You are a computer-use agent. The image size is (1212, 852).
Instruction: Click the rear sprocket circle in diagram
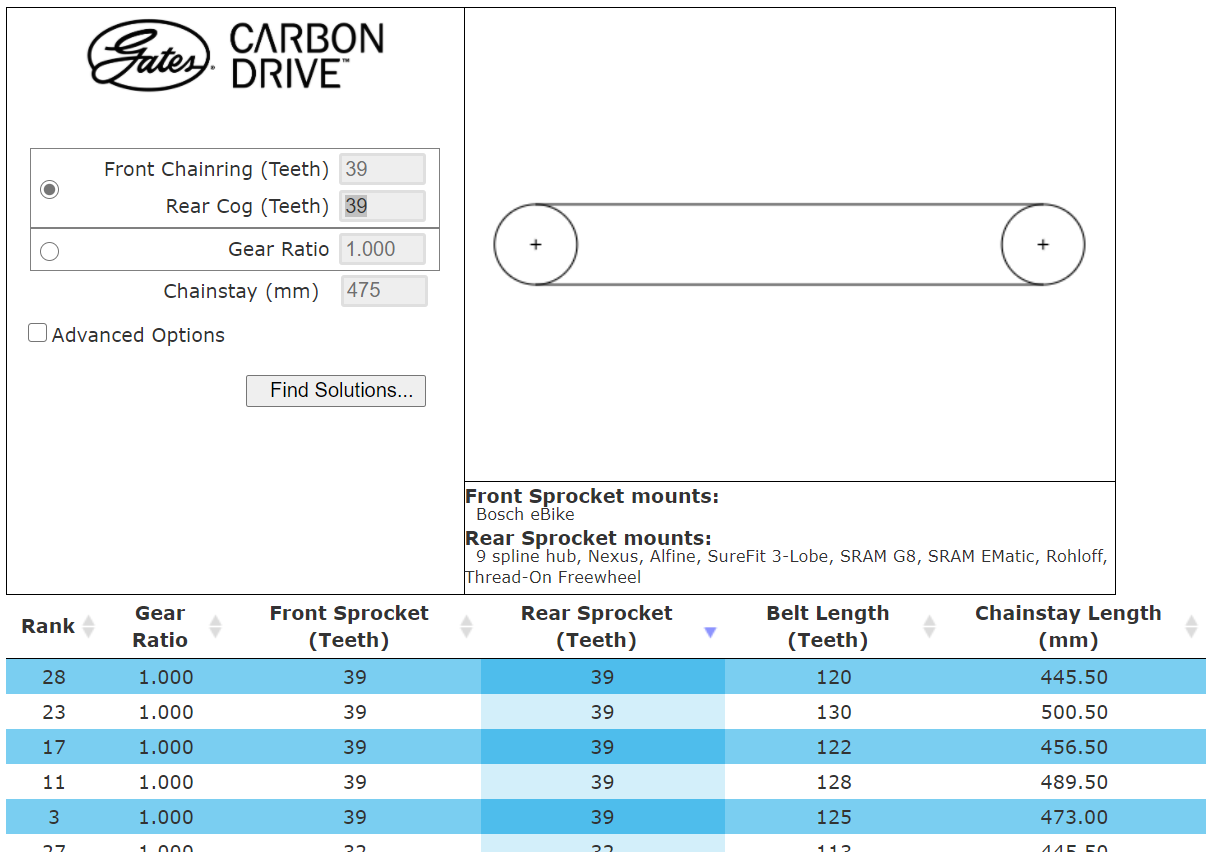[x=1043, y=245]
